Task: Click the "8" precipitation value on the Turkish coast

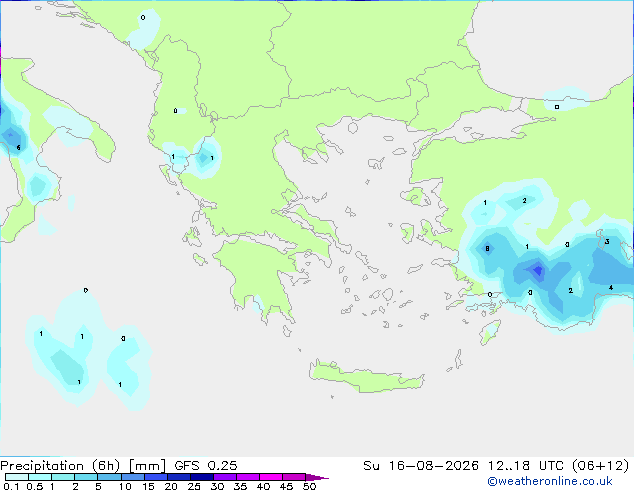Action: (x=487, y=249)
